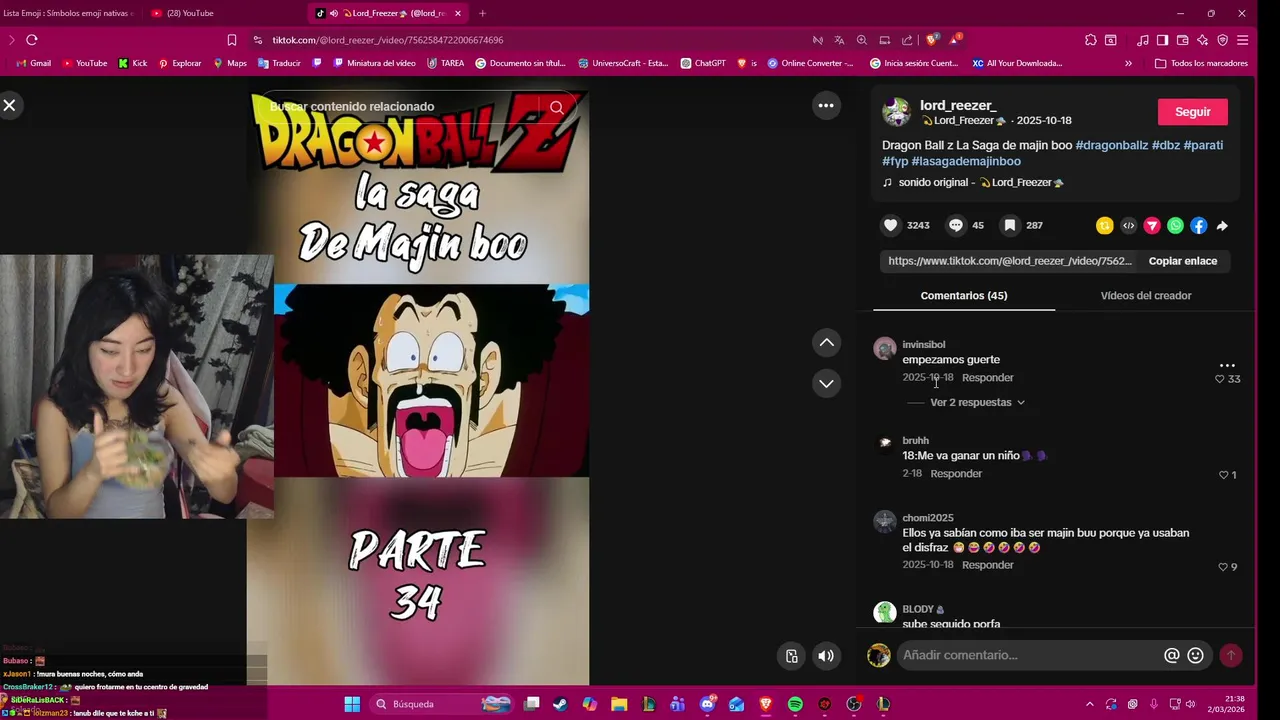This screenshot has width=1280, height=720.
Task: Open the #lasagademajinboo hashtag
Action: (x=966, y=161)
